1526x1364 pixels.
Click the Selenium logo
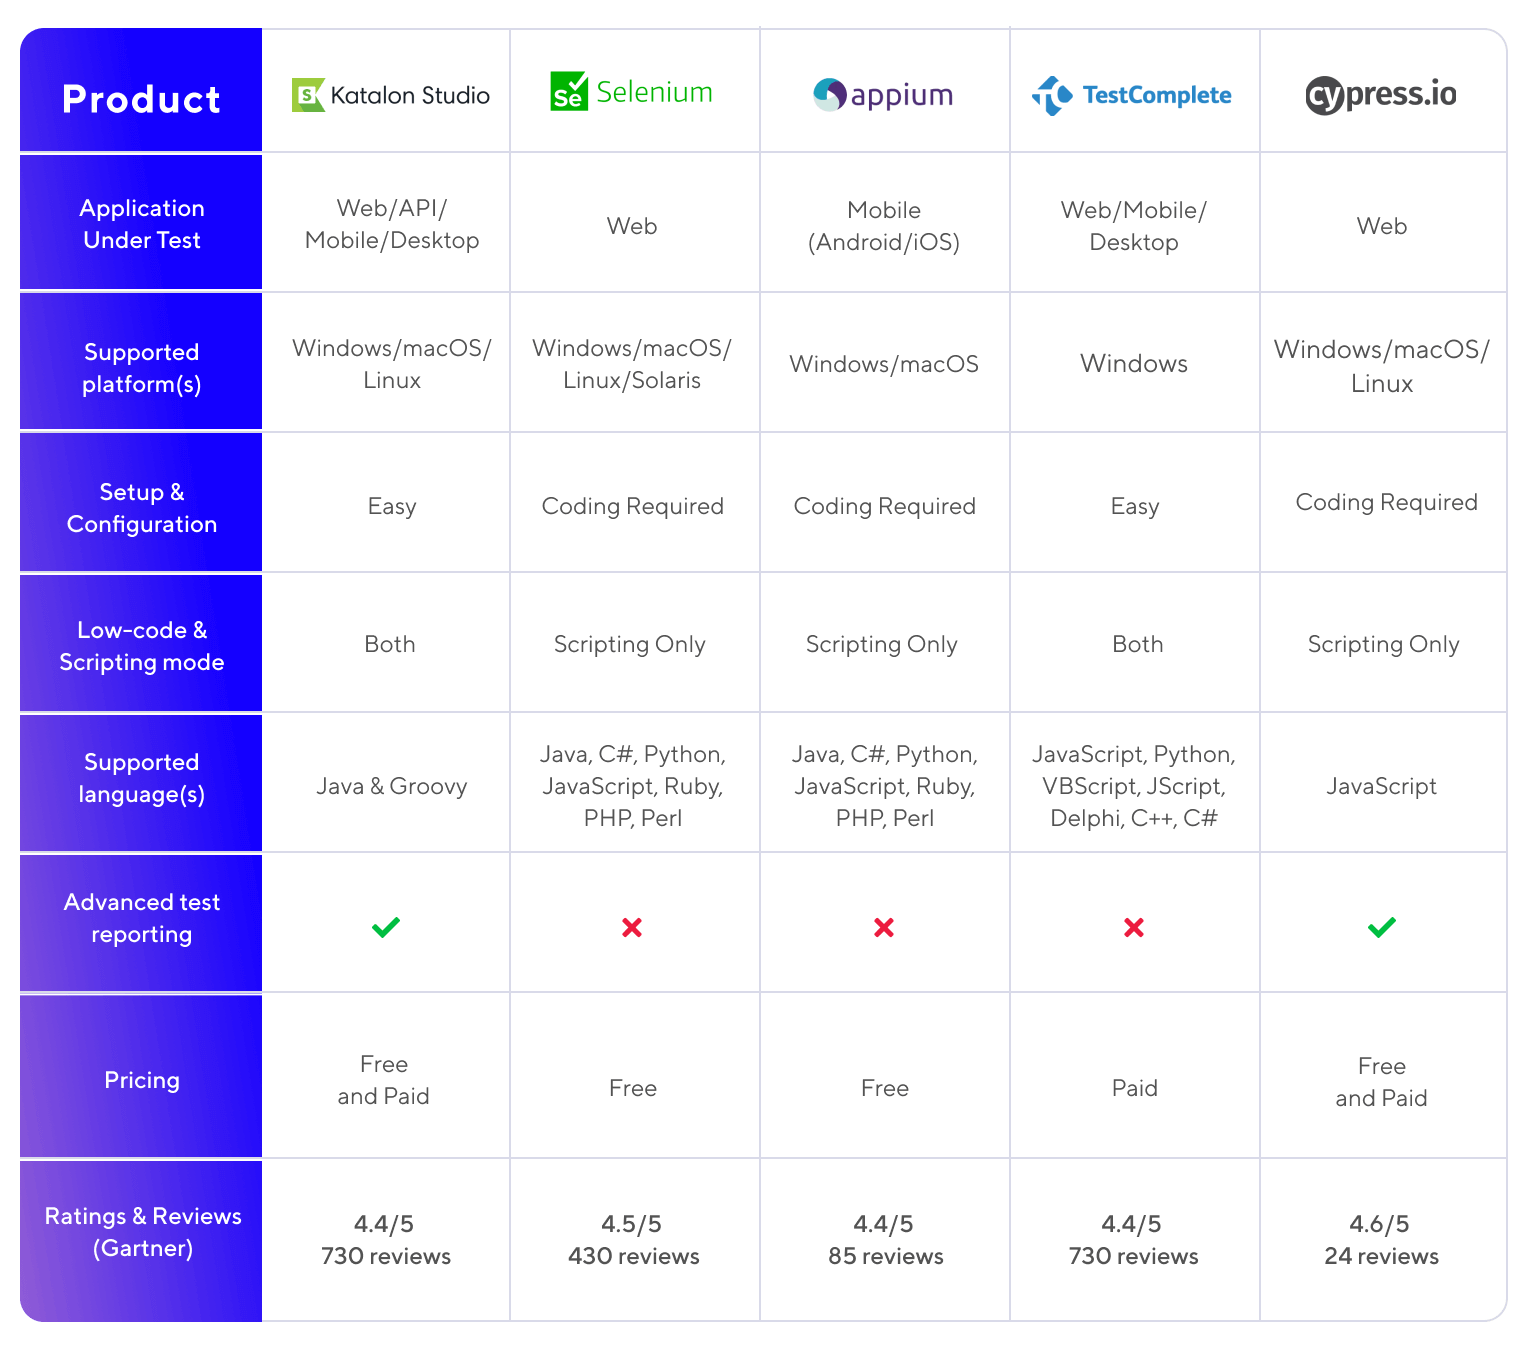click(x=631, y=92)
